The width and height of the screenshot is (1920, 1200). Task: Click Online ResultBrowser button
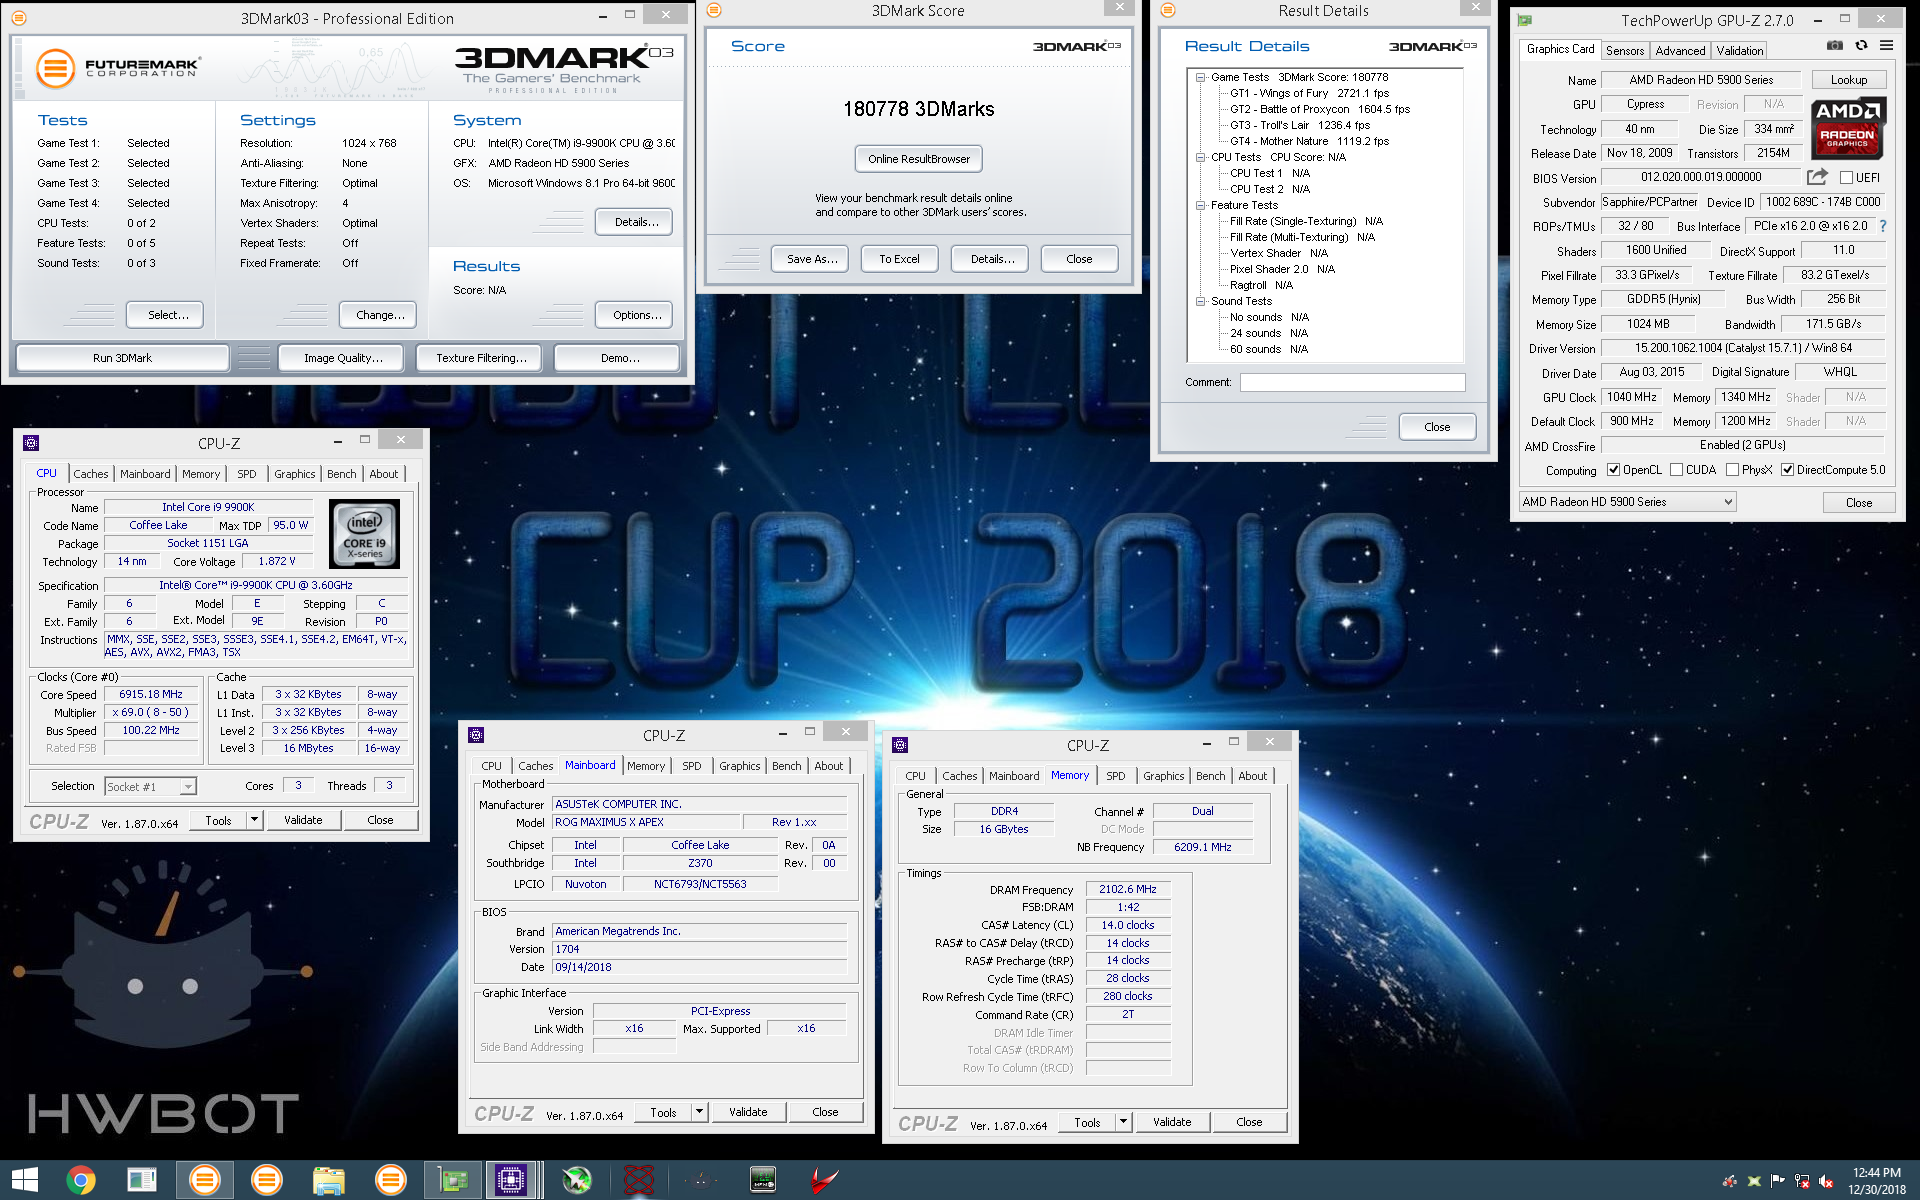tap(919, 159)
